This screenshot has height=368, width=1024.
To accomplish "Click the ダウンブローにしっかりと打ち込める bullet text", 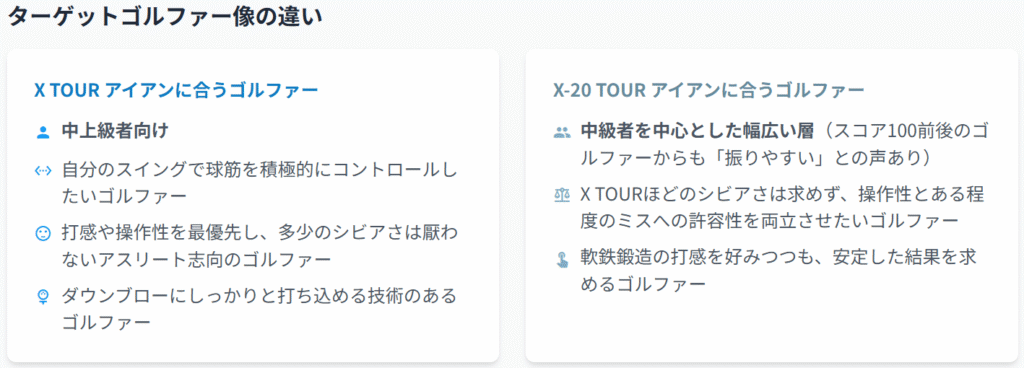I will tap(259, 309).
